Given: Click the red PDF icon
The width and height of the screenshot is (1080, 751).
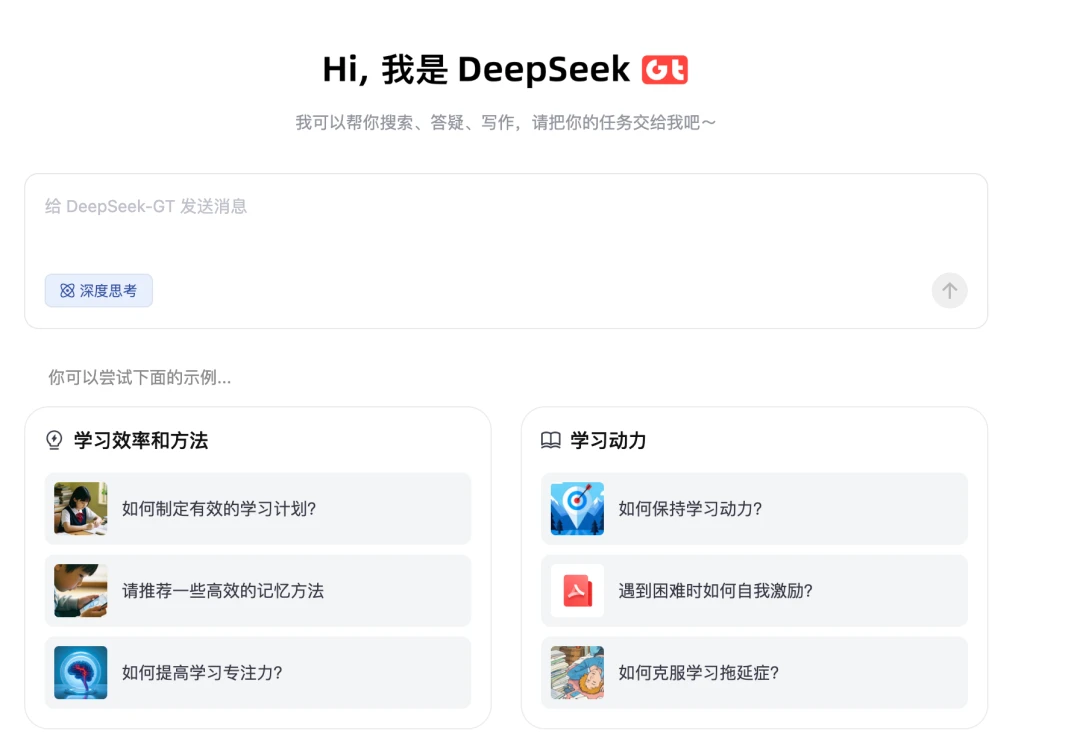Looking at the screenshot, I should point(577,590).
